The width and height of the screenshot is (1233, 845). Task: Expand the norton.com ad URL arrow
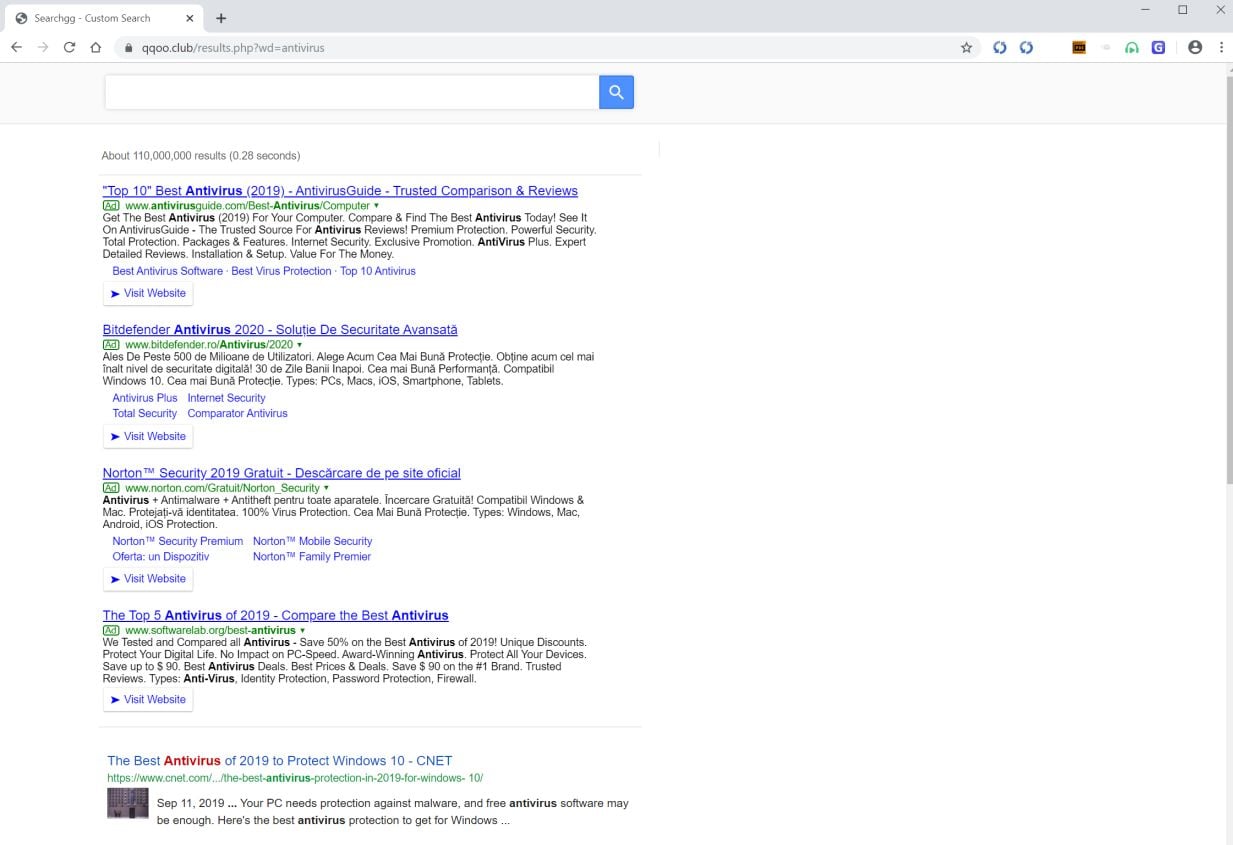click(x=326, y=488)
